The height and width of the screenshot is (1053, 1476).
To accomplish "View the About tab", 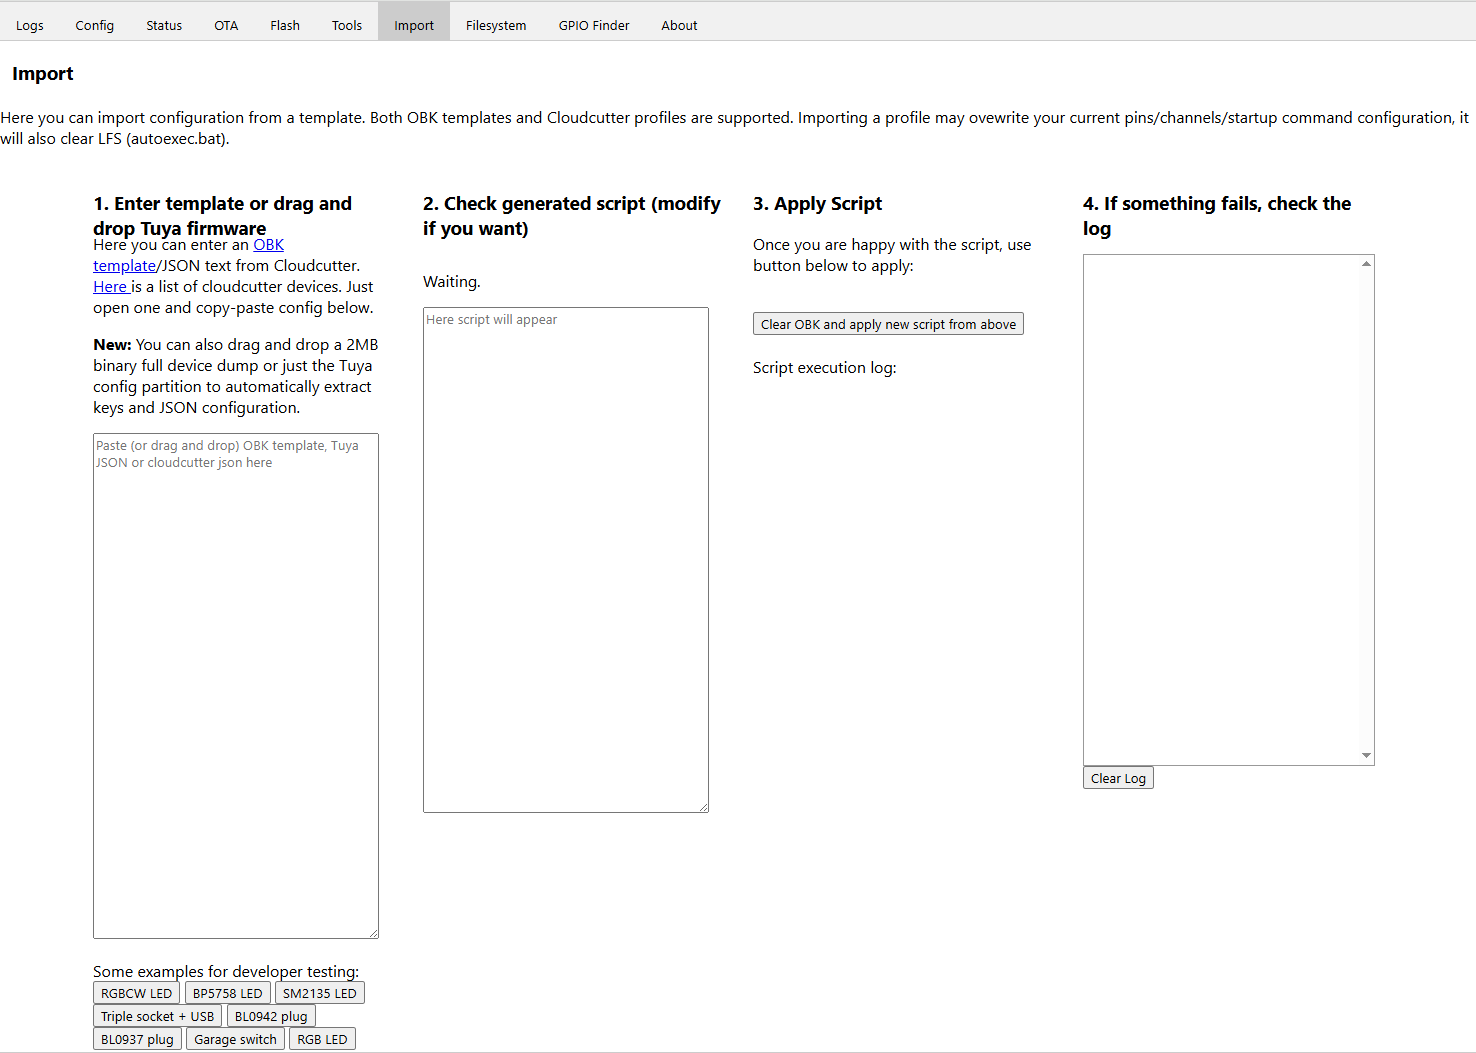I will (x=679, y=25).
